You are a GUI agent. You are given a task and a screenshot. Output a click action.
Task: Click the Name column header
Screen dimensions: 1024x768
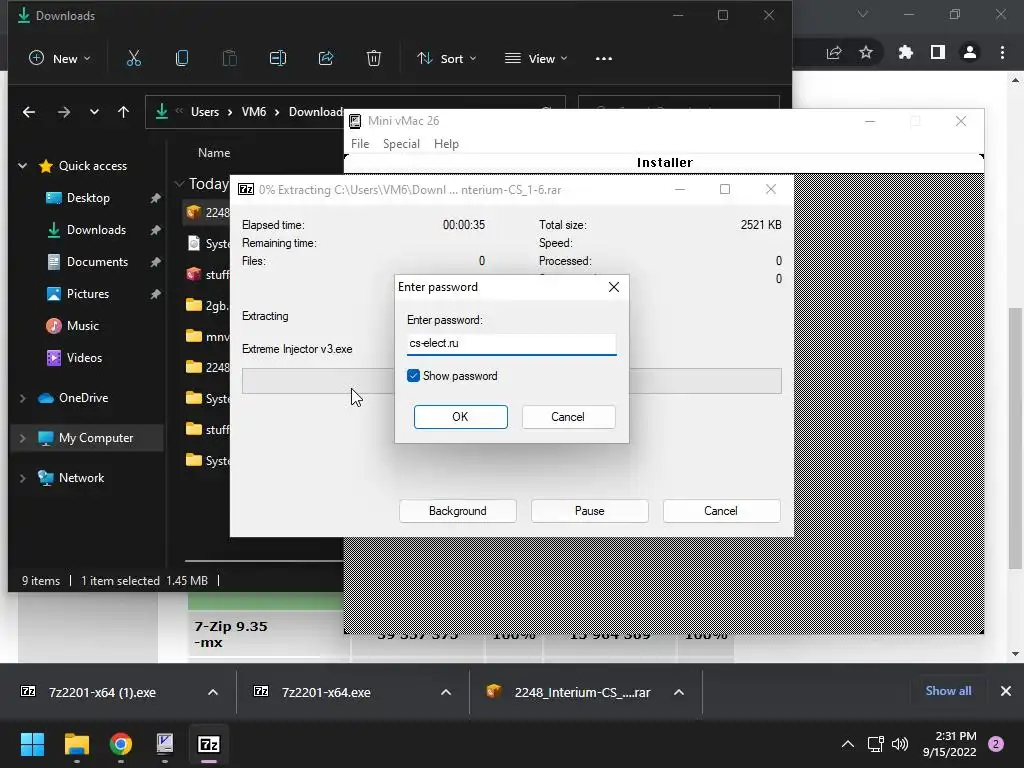(214, 153)
